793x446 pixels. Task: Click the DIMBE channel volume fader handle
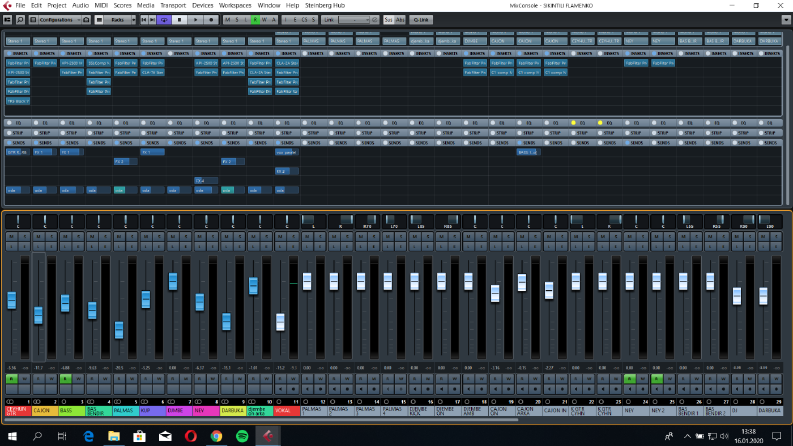(173, 282)
